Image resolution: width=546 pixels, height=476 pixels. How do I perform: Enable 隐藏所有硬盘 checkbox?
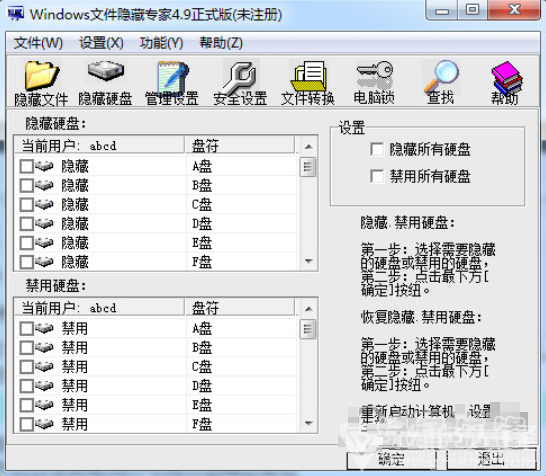pyautogui.click(x=377, y=149)
